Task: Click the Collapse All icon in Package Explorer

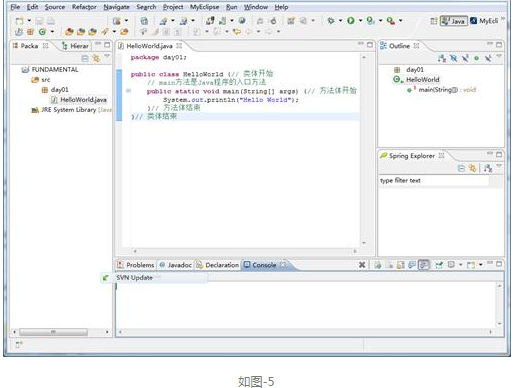Action: (x=85, y=59)
